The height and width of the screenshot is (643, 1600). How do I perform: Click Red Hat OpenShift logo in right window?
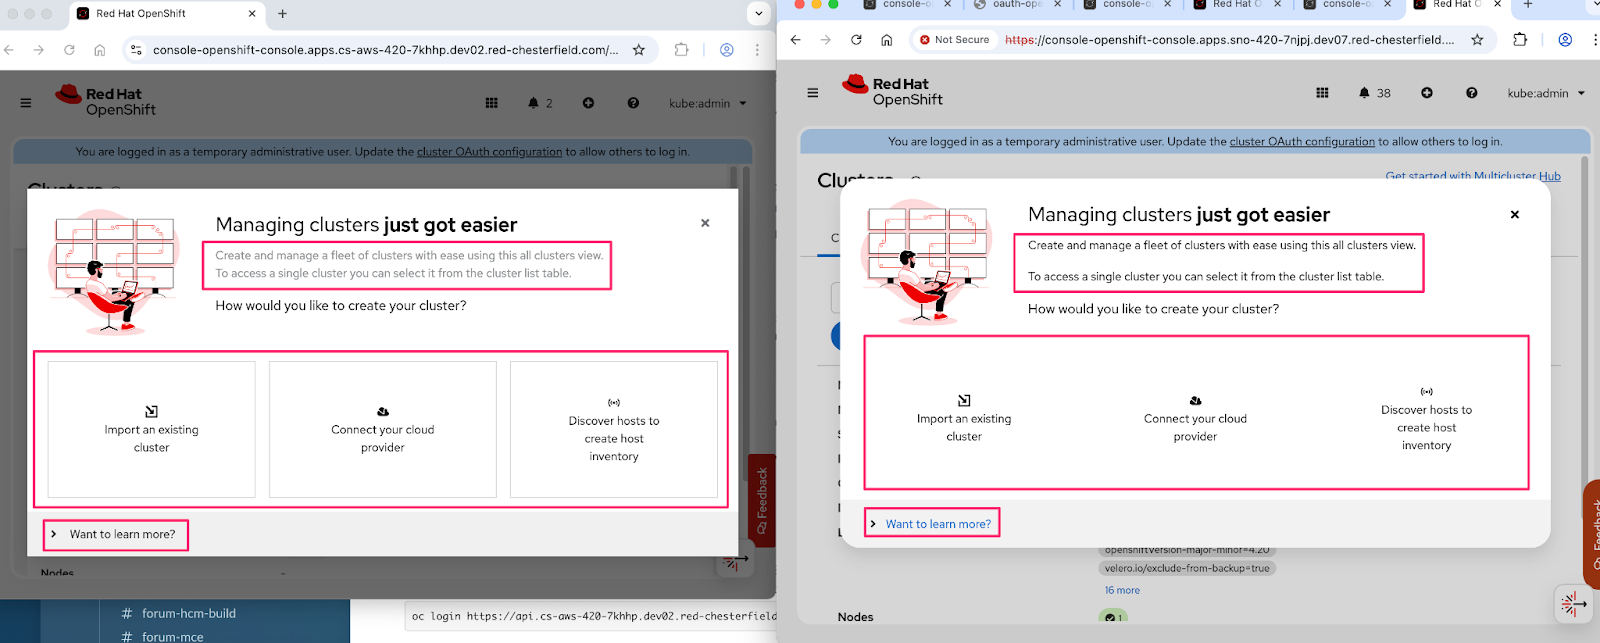(893, 91)
